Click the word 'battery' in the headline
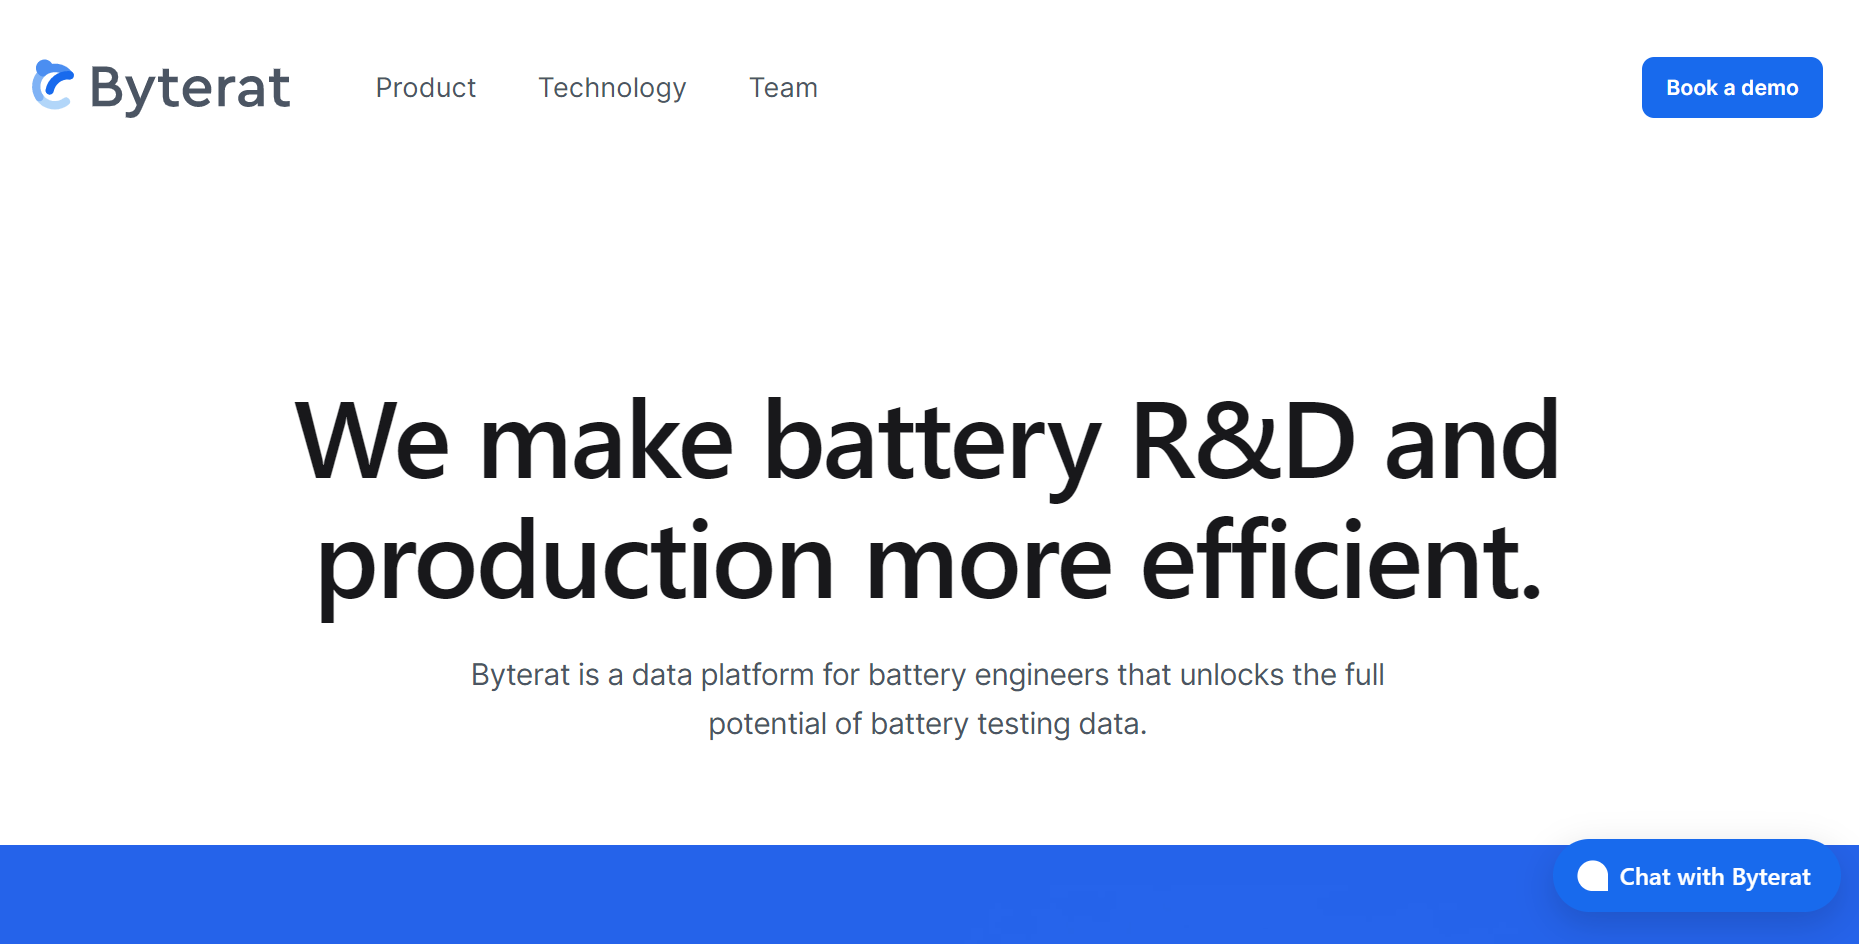Screen dimensions: 1859x944 (931, 441)
